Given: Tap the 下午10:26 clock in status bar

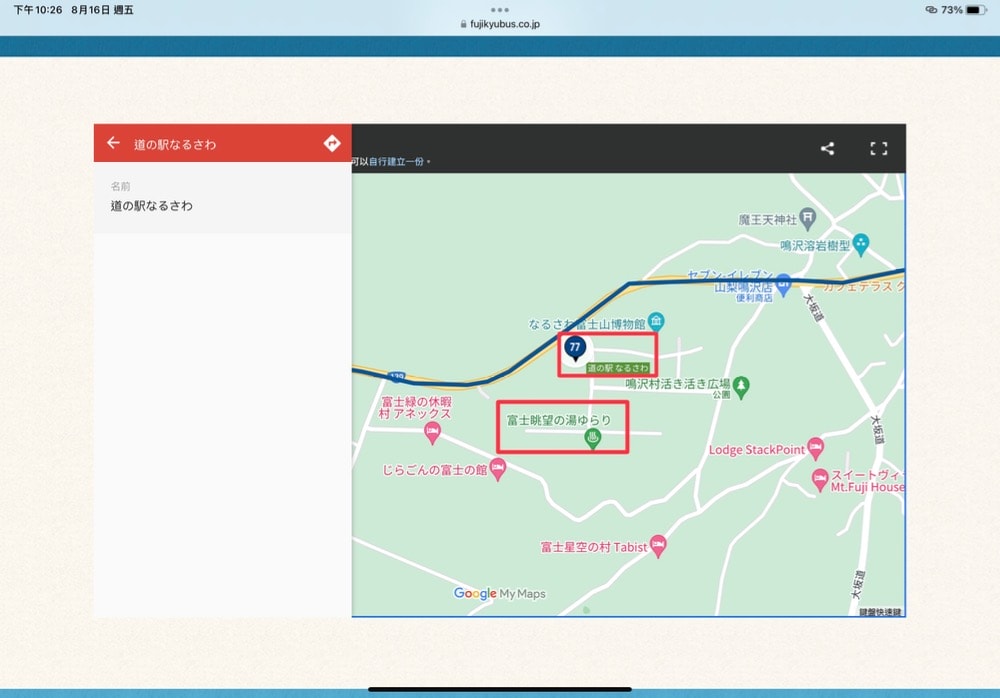Looking at the screenshot, I should coord(38,10).
